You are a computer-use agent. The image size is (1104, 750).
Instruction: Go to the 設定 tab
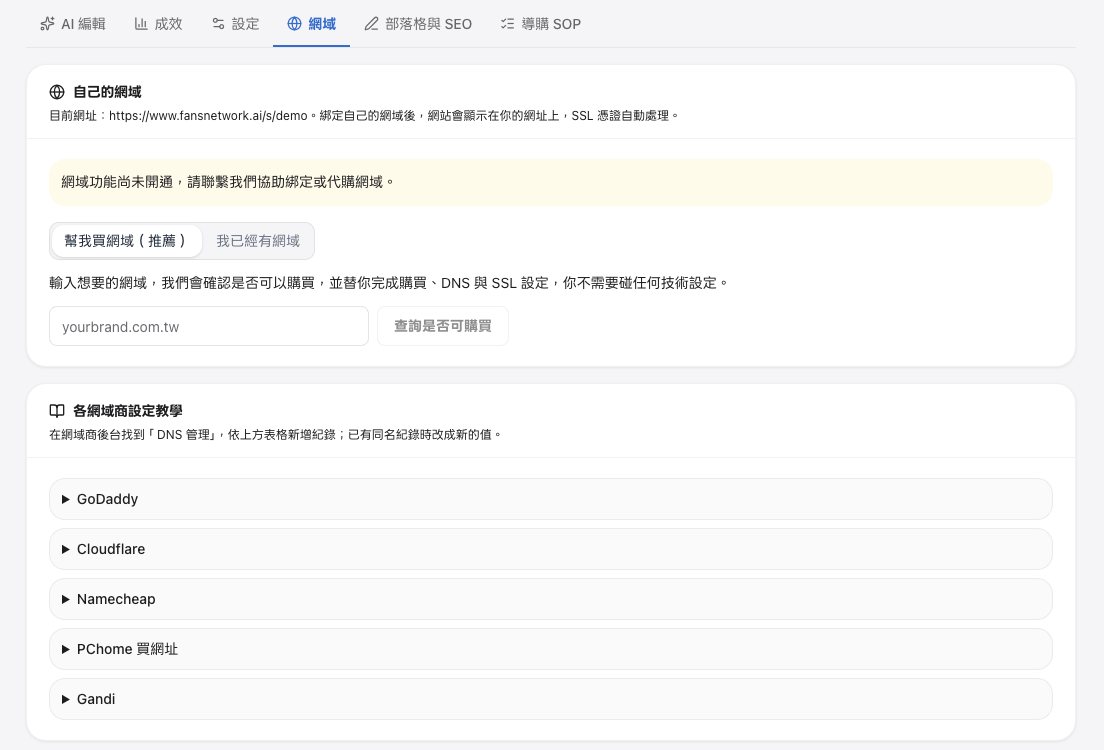click(x=235, y=24)
